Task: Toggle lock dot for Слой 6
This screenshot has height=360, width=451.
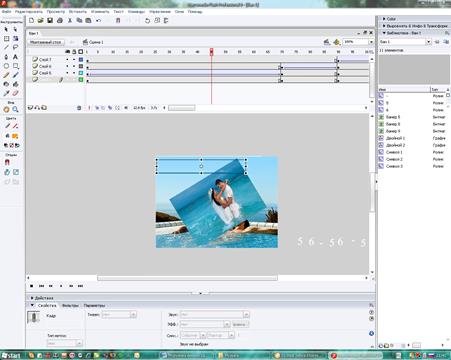Action: 74,66
